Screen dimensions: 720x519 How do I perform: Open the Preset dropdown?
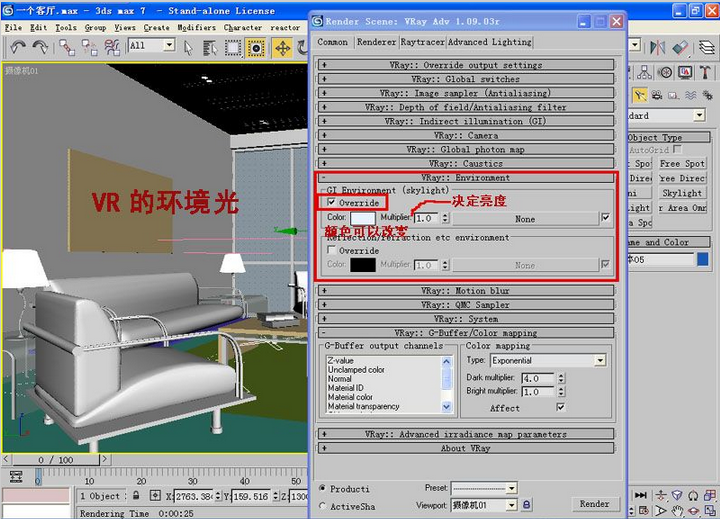pos(484,487)
